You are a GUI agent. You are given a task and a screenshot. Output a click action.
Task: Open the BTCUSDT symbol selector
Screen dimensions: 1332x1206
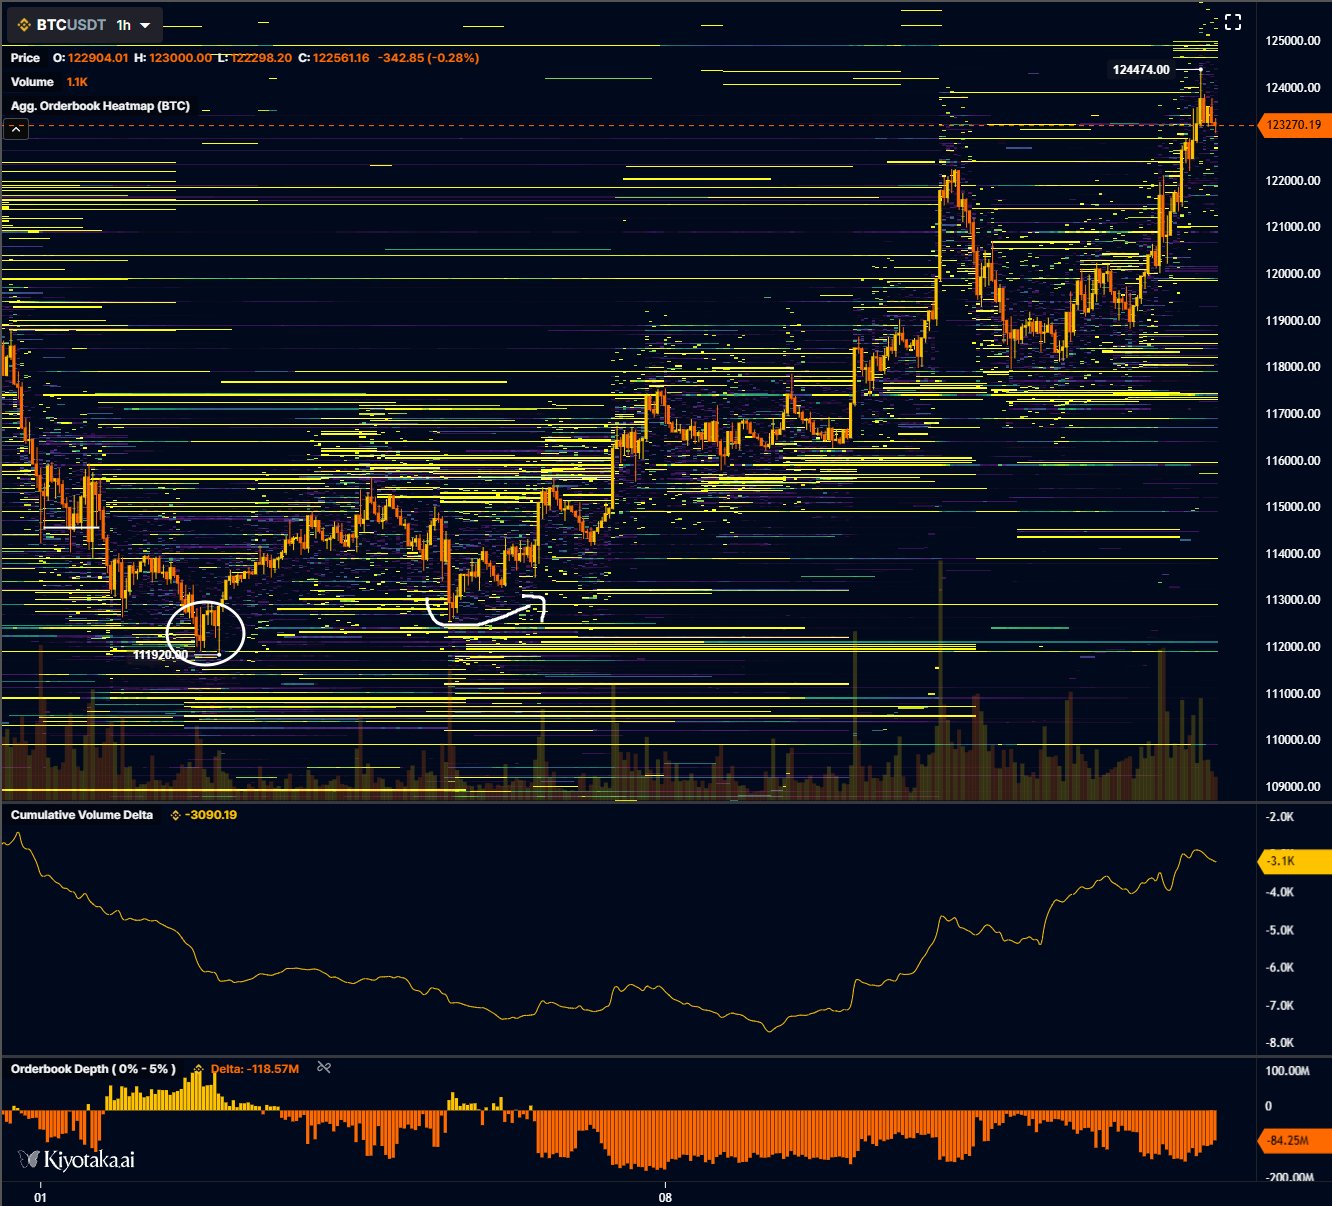coord(71,25)
